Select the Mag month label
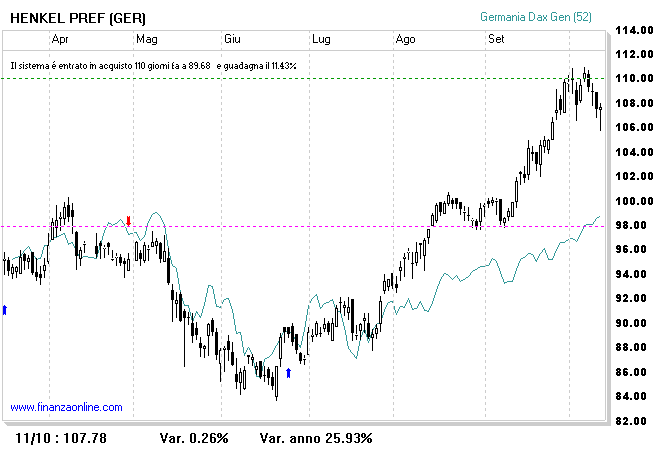The height and width of the screenshot is (450, 655). [147, 39]
